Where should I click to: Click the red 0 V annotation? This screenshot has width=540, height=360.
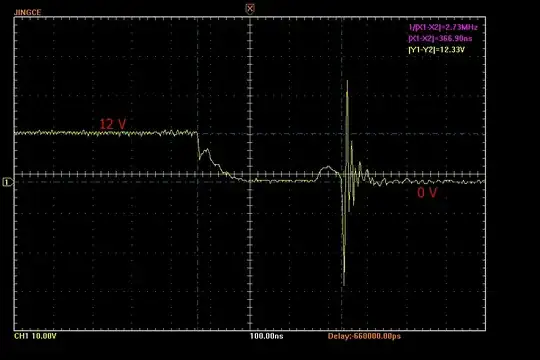tap(427, 193)
